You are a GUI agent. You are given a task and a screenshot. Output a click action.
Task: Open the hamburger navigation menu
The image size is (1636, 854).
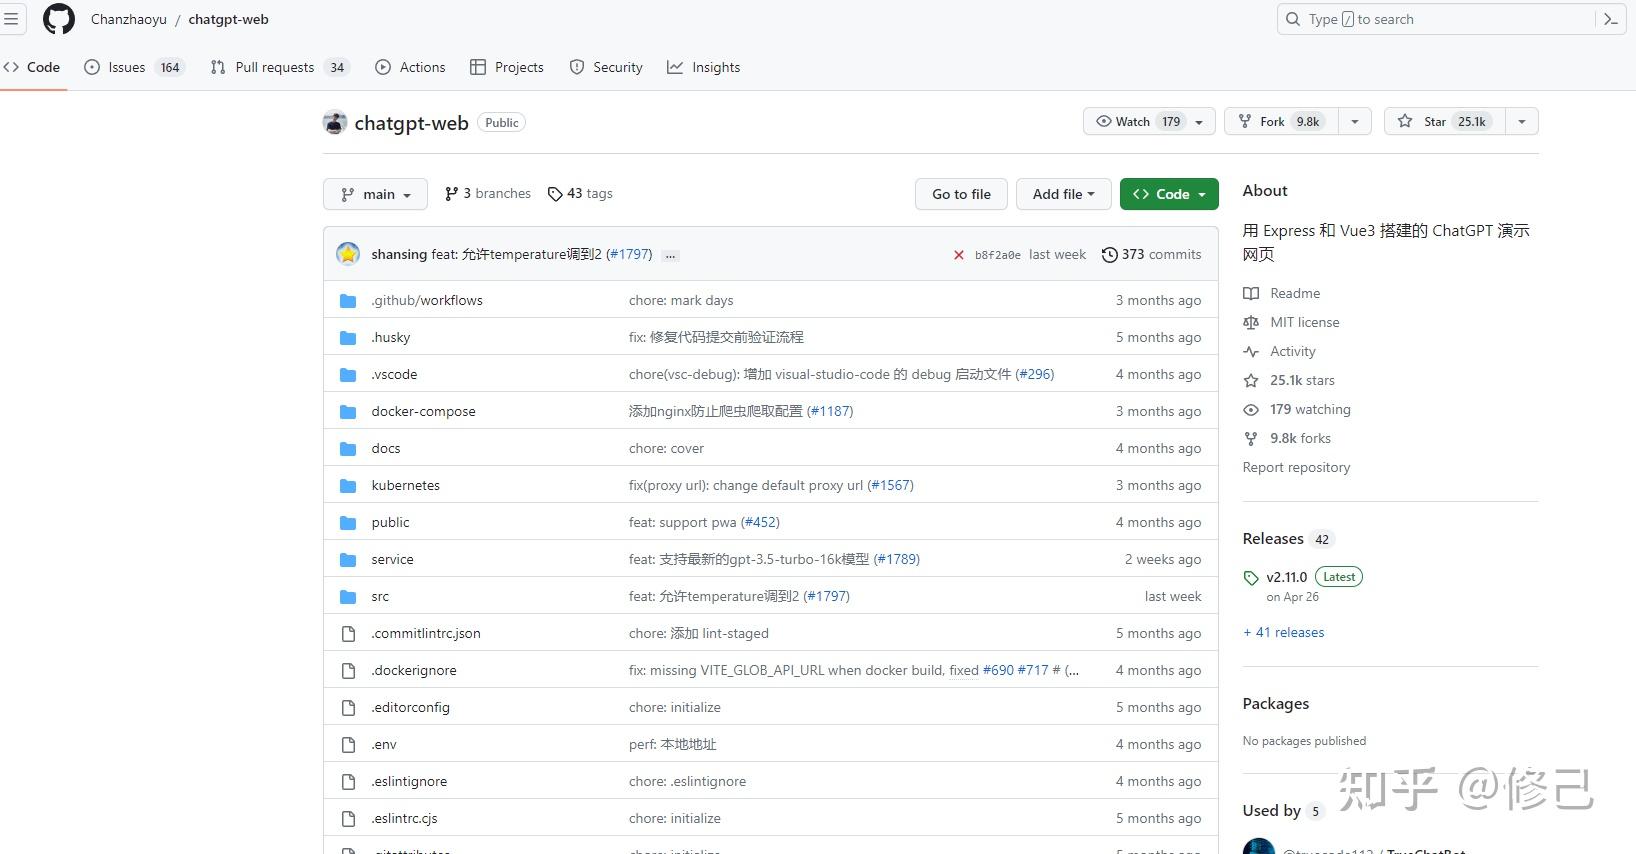pos(11,19)
